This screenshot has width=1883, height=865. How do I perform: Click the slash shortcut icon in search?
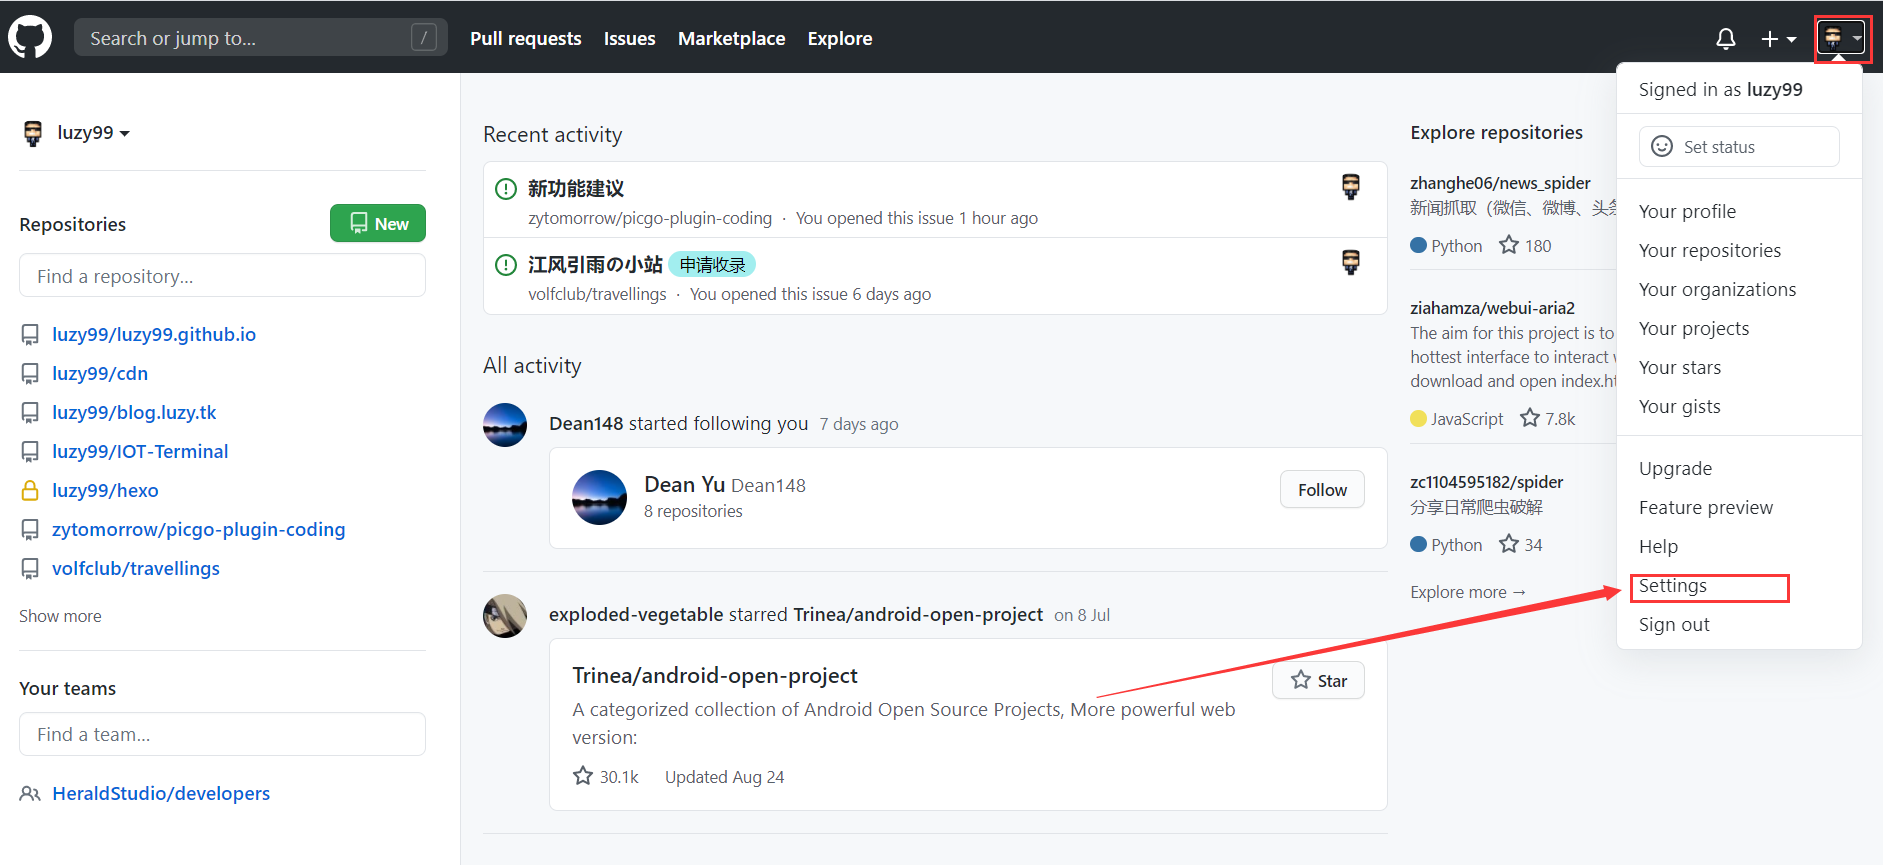click(x=424, y=38)
